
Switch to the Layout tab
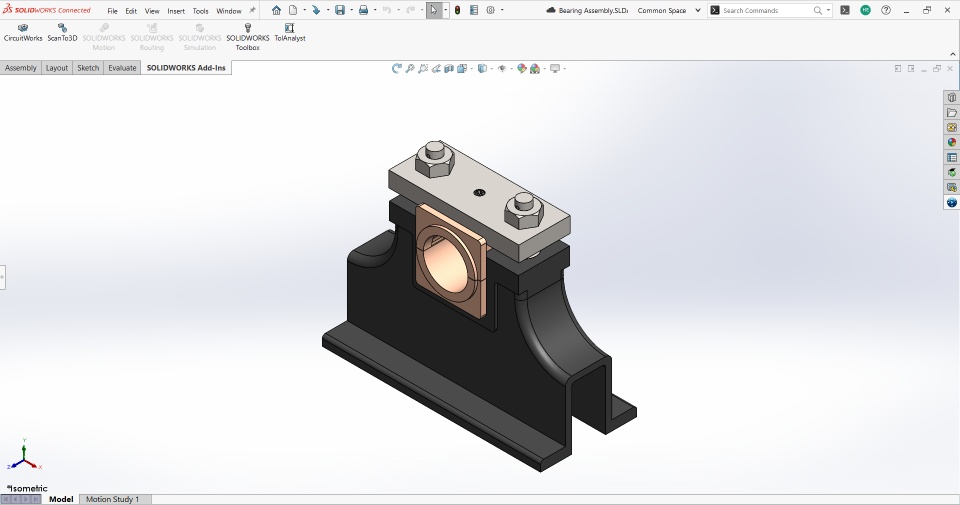pyautogui.click(x=57, y=68)
